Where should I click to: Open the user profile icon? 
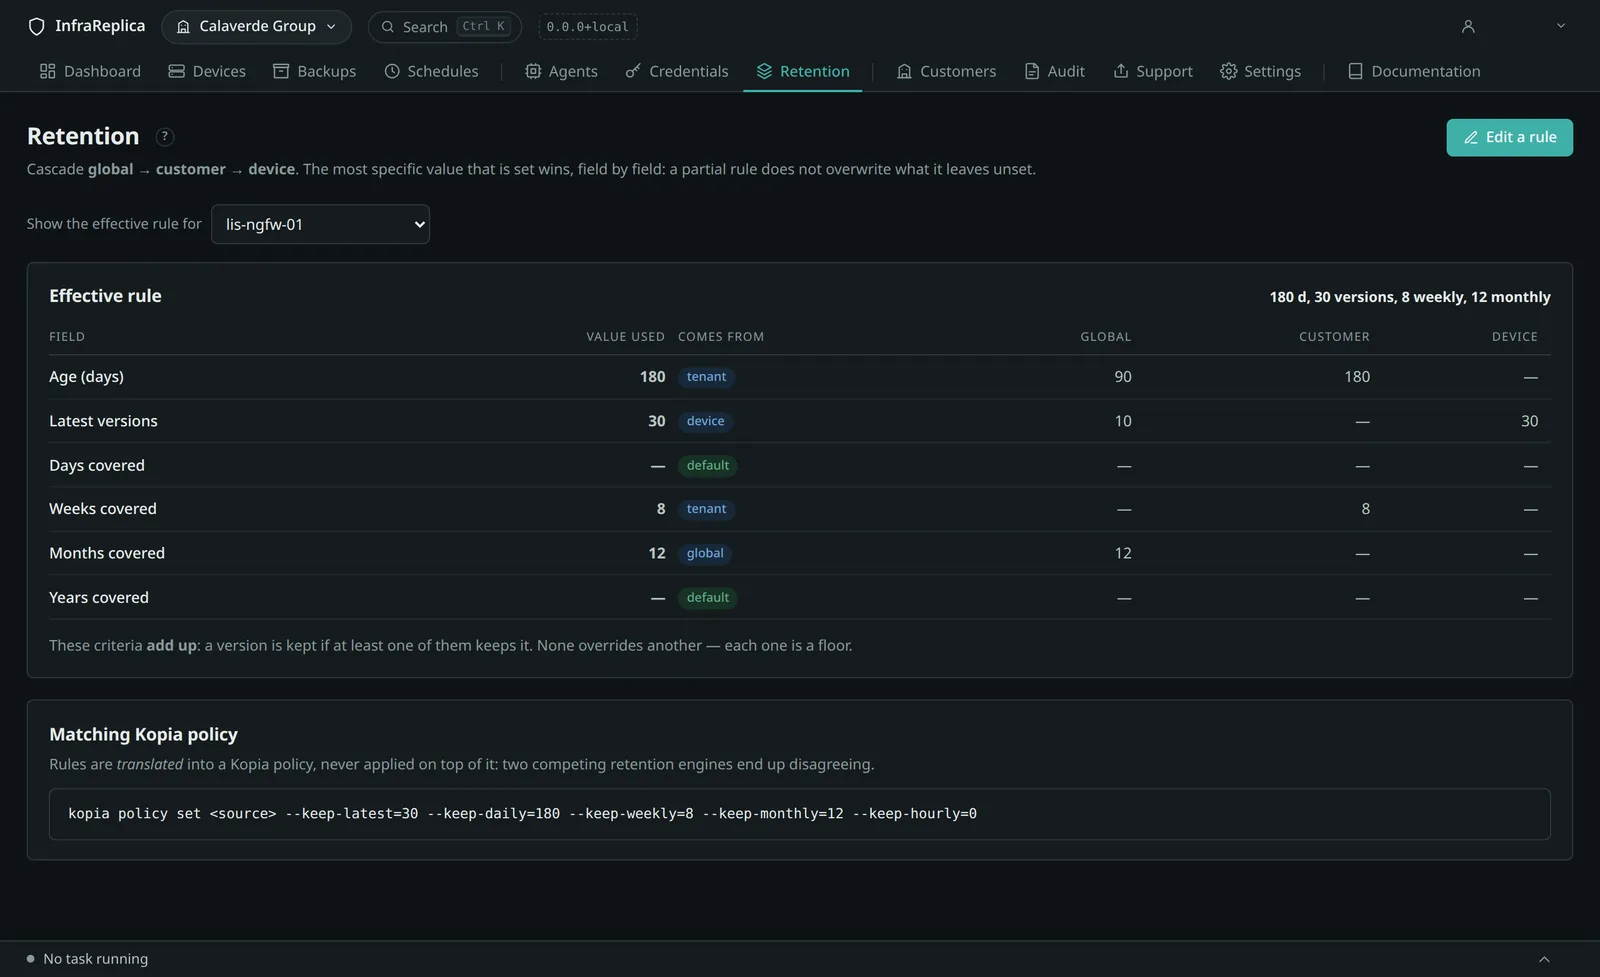tap(1468, 27)
